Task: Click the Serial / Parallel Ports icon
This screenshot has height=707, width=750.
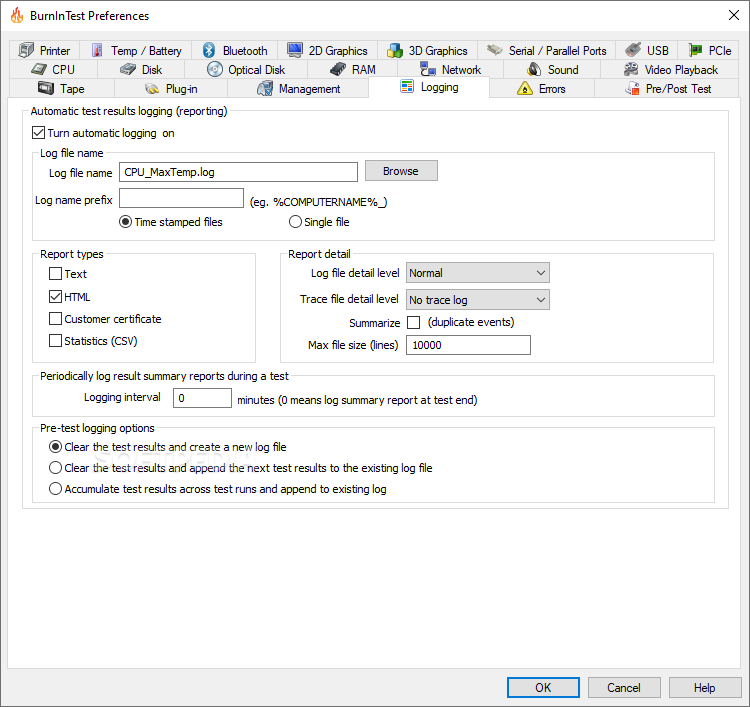Action: (495, 49)
